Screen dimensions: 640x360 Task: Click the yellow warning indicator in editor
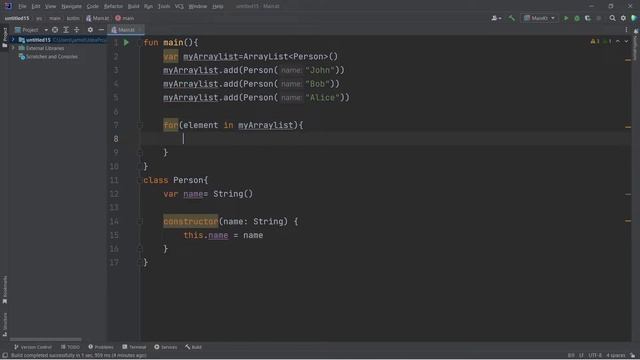tap(595, 41)
